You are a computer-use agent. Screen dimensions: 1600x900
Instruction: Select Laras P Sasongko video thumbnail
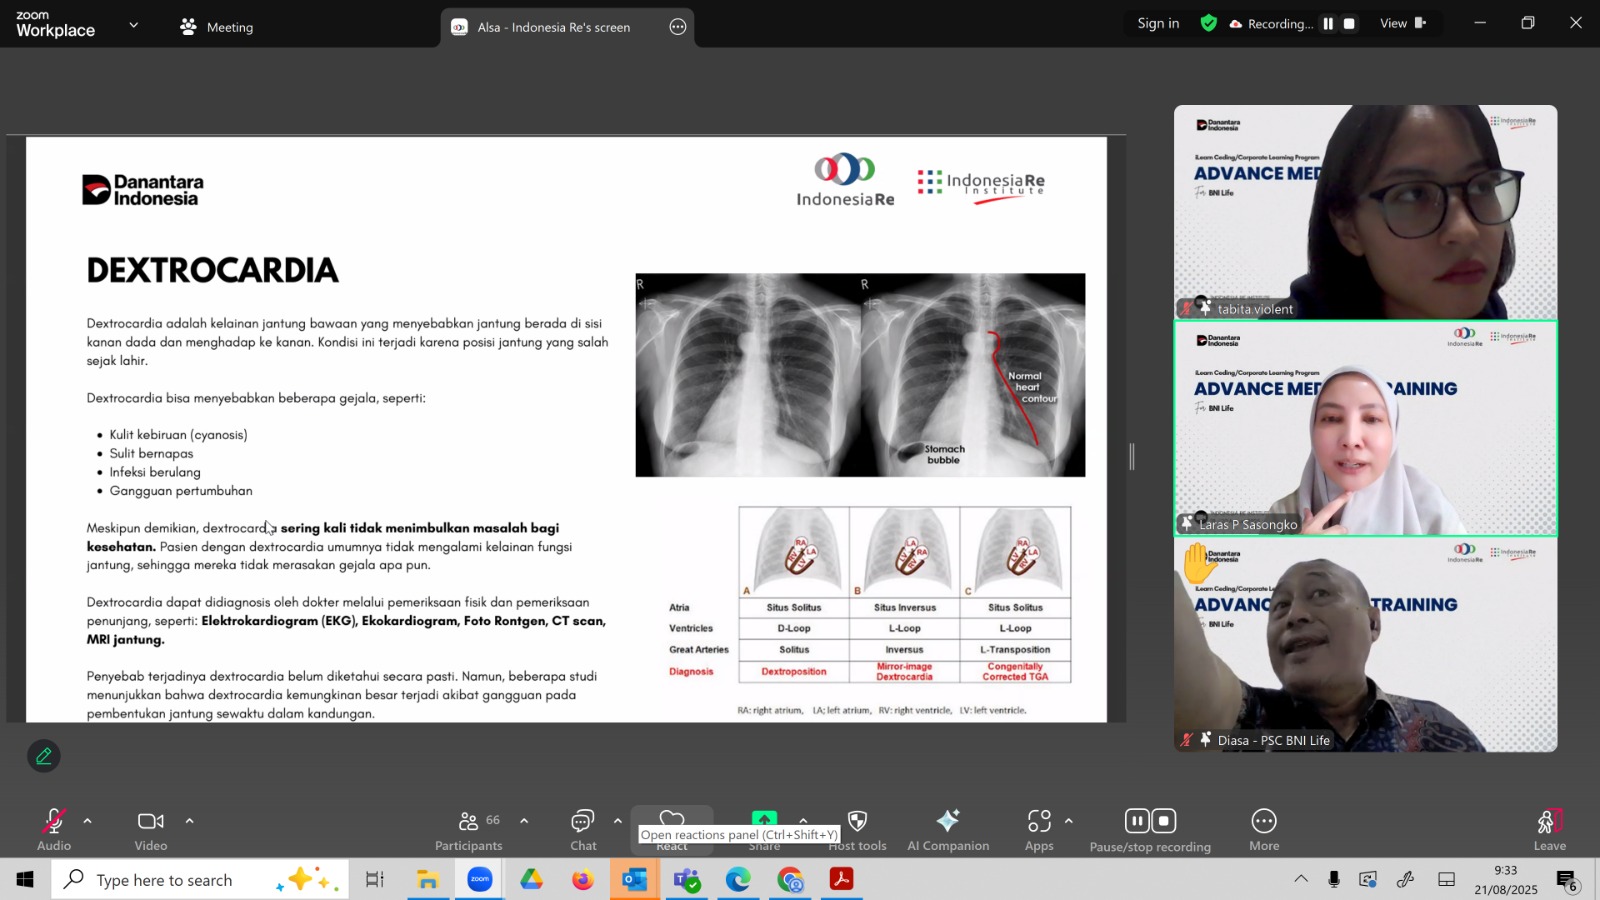(1365, 428)
